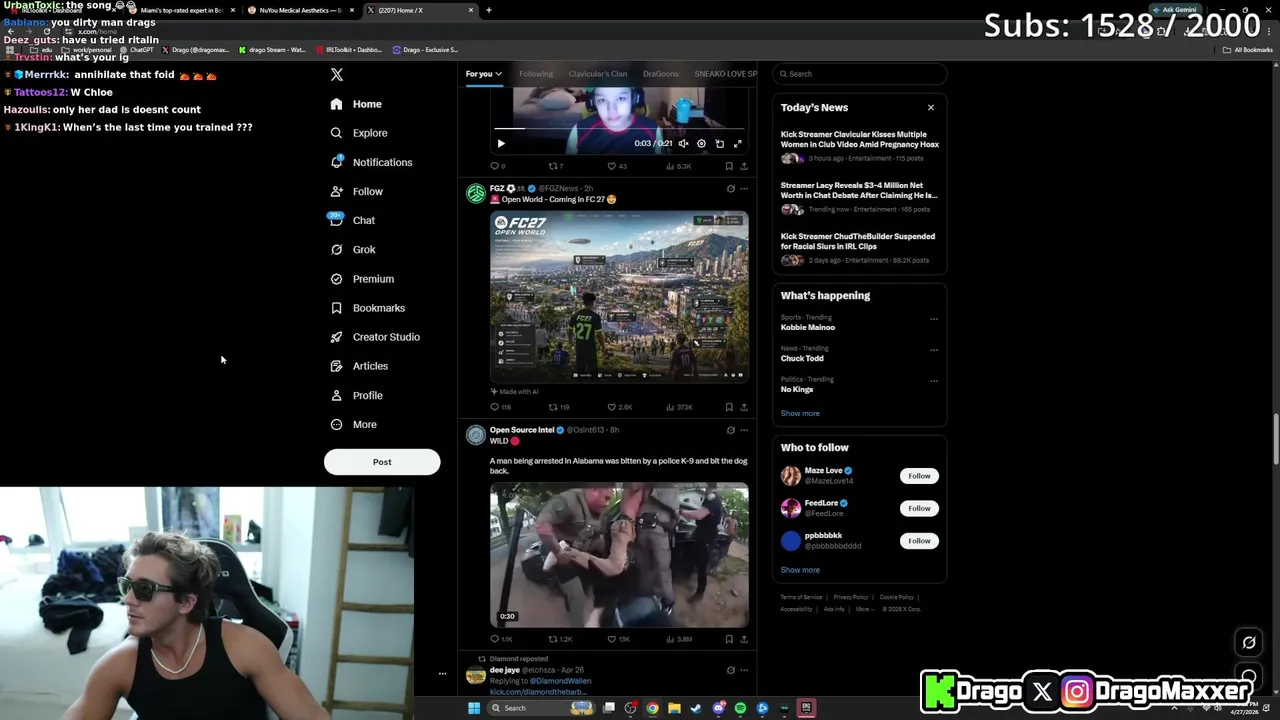Open more options on Open Source Intel post
1280x720 pixels.
pos(743,430)
